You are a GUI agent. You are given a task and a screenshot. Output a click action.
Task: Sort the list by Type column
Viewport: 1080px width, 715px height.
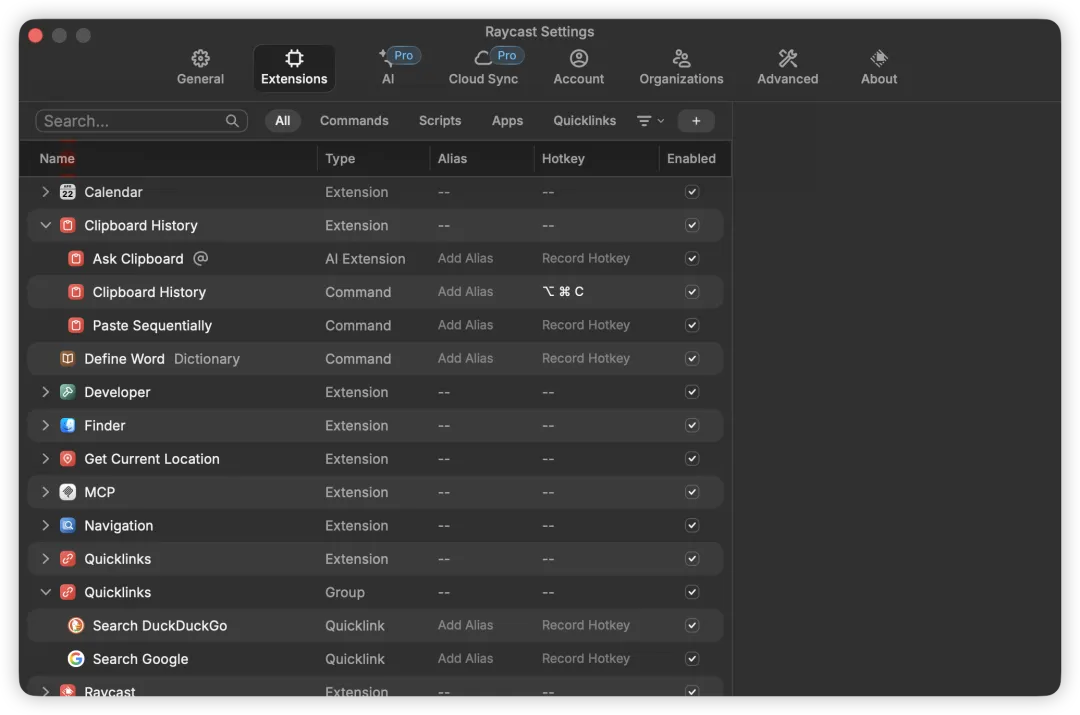pyautogui.click(x=340, y=158)
